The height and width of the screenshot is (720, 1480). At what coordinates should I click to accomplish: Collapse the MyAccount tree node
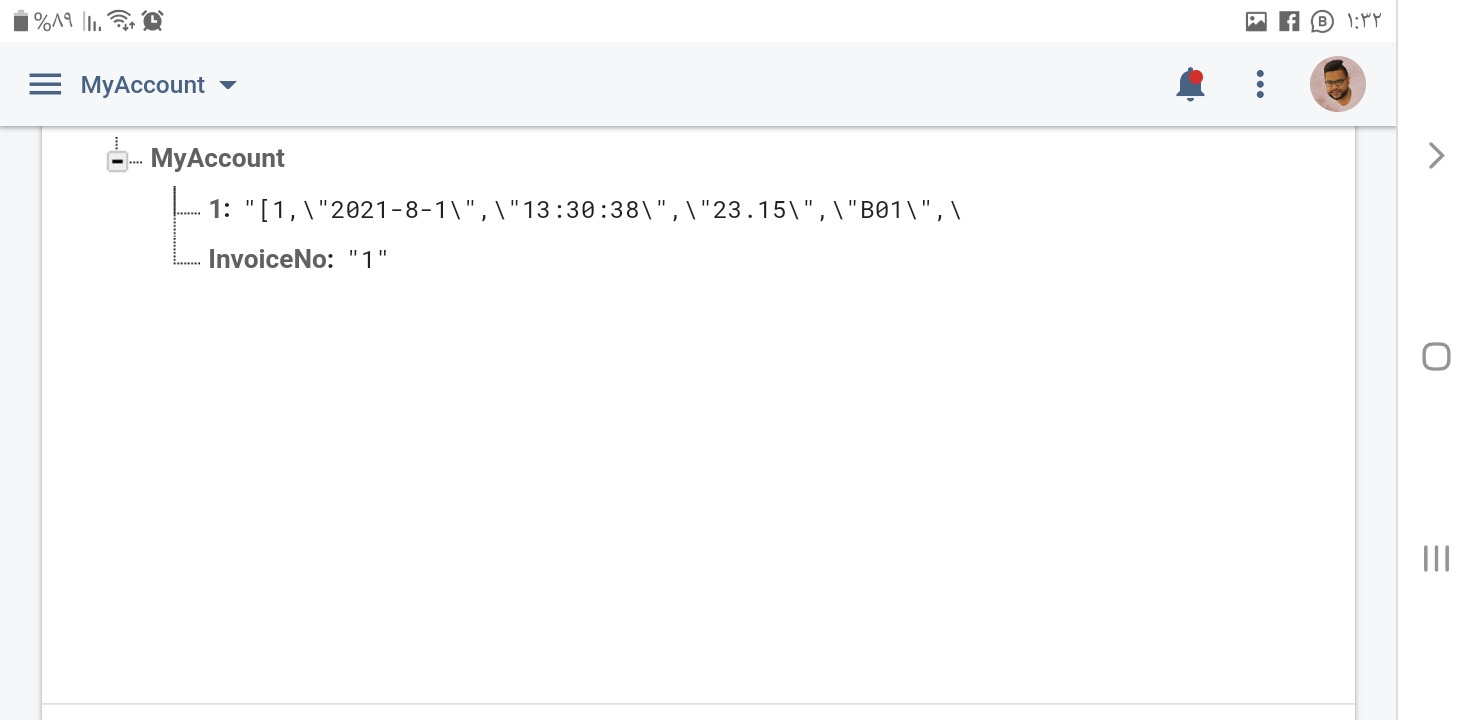tap(117, 161)
